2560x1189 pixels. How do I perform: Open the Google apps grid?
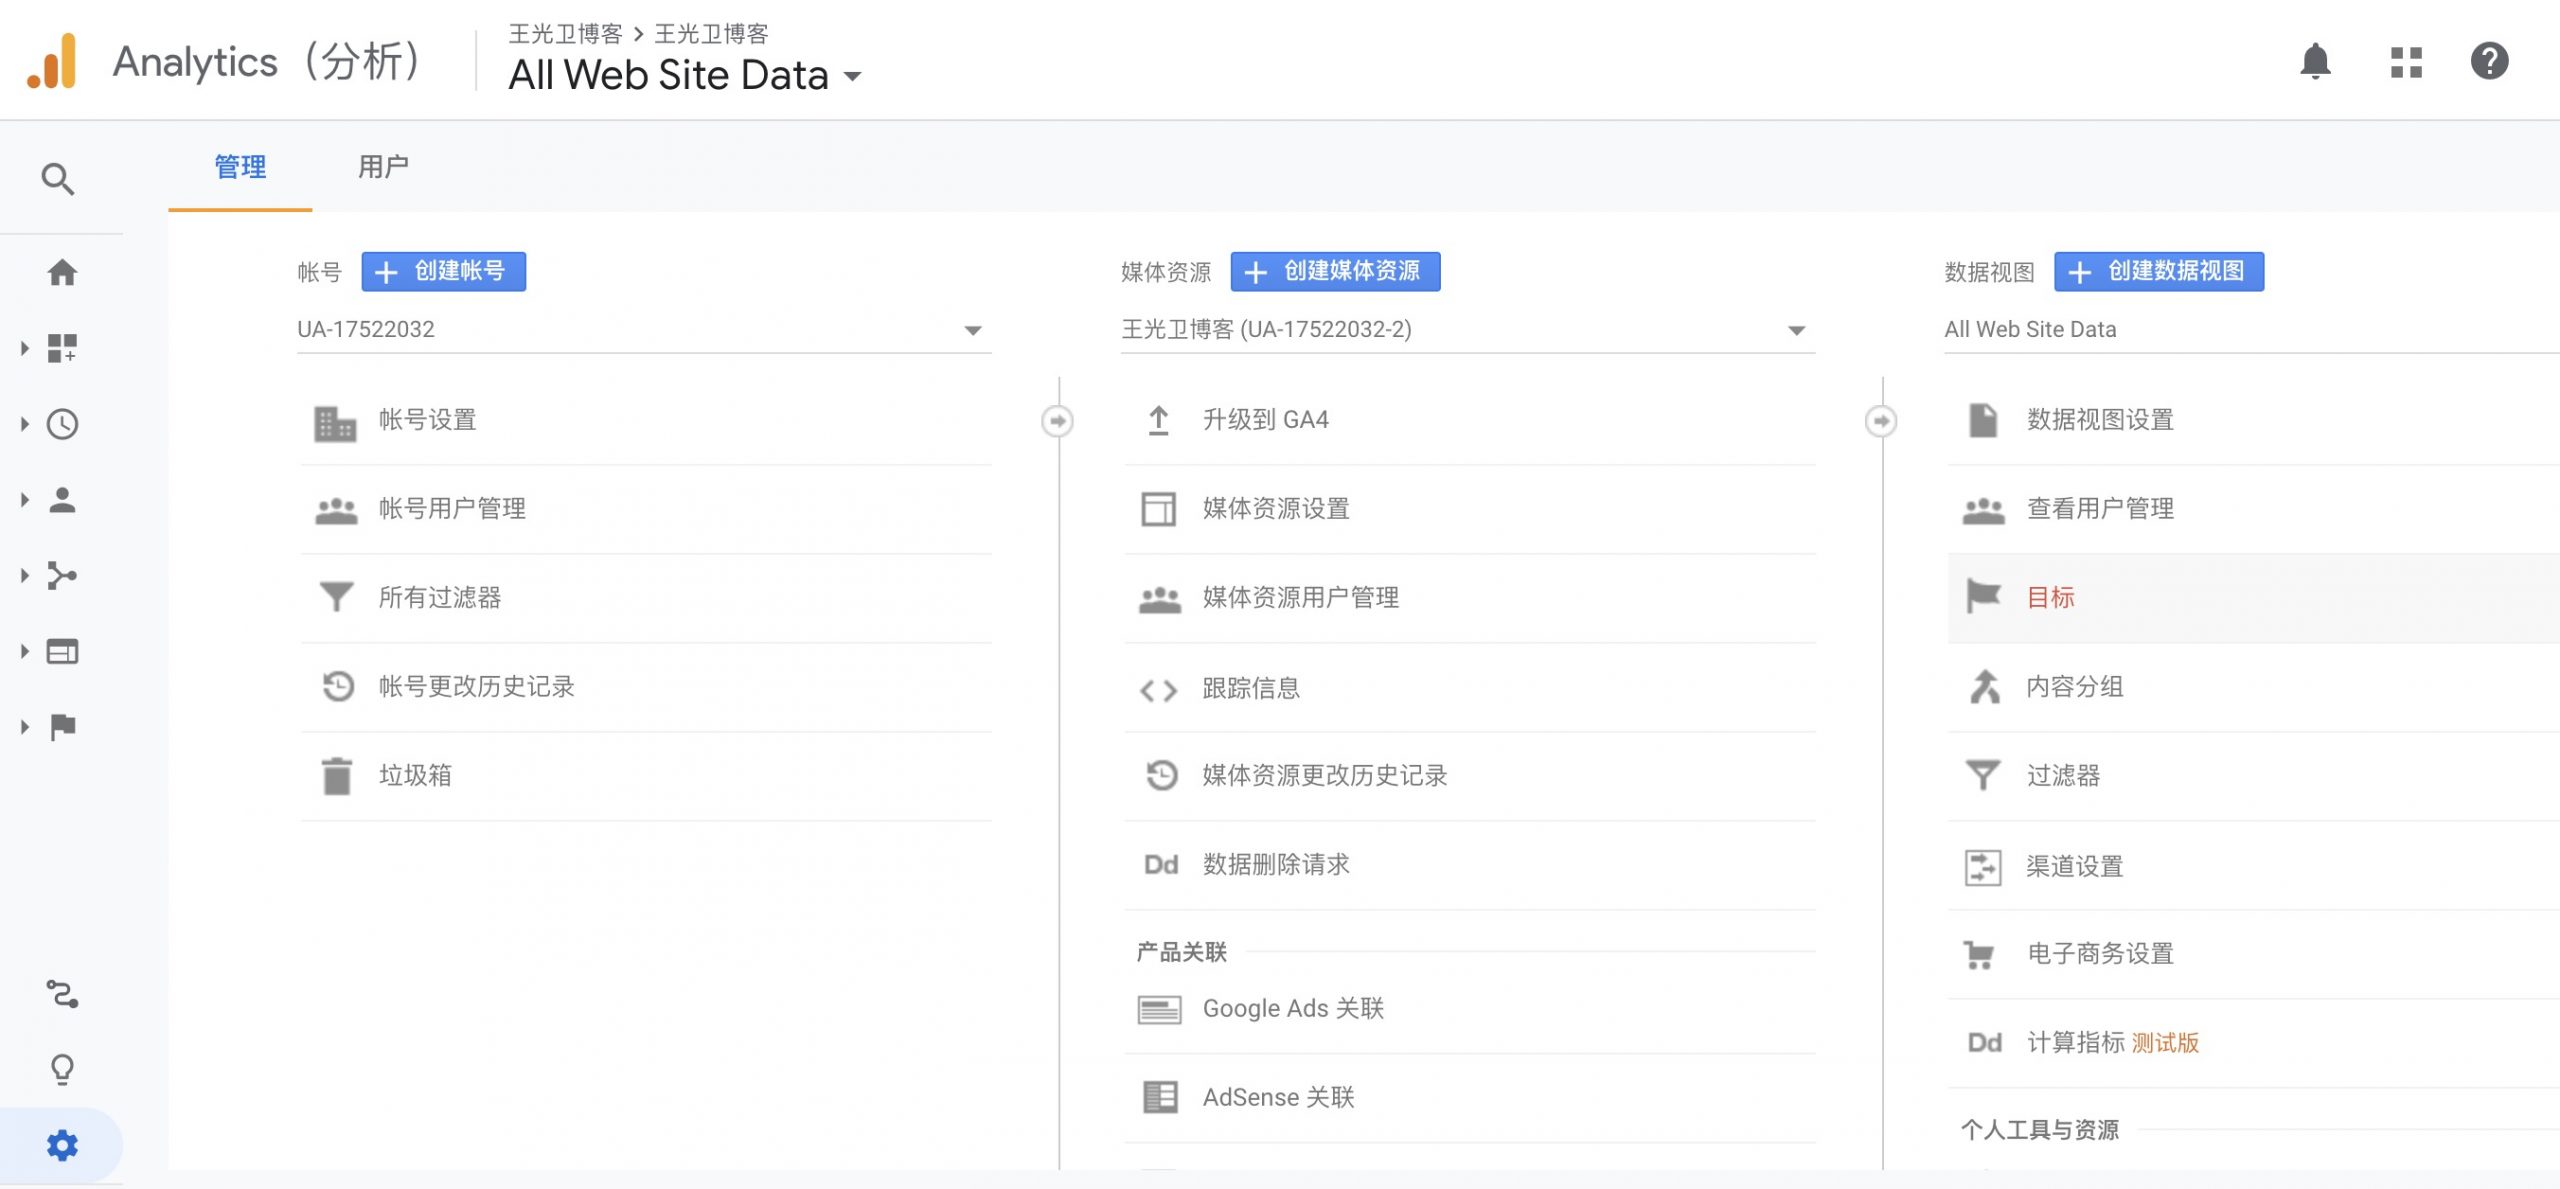2406,62
